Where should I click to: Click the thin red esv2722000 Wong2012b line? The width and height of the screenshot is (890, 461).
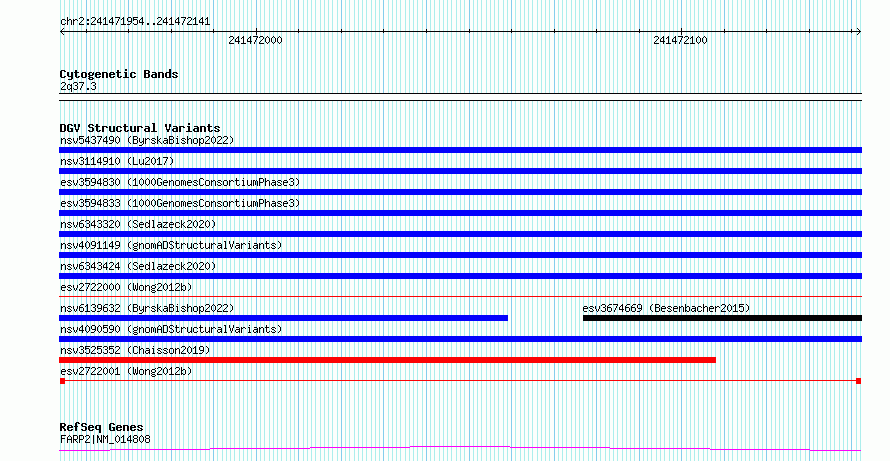click(x=461, y=296)
